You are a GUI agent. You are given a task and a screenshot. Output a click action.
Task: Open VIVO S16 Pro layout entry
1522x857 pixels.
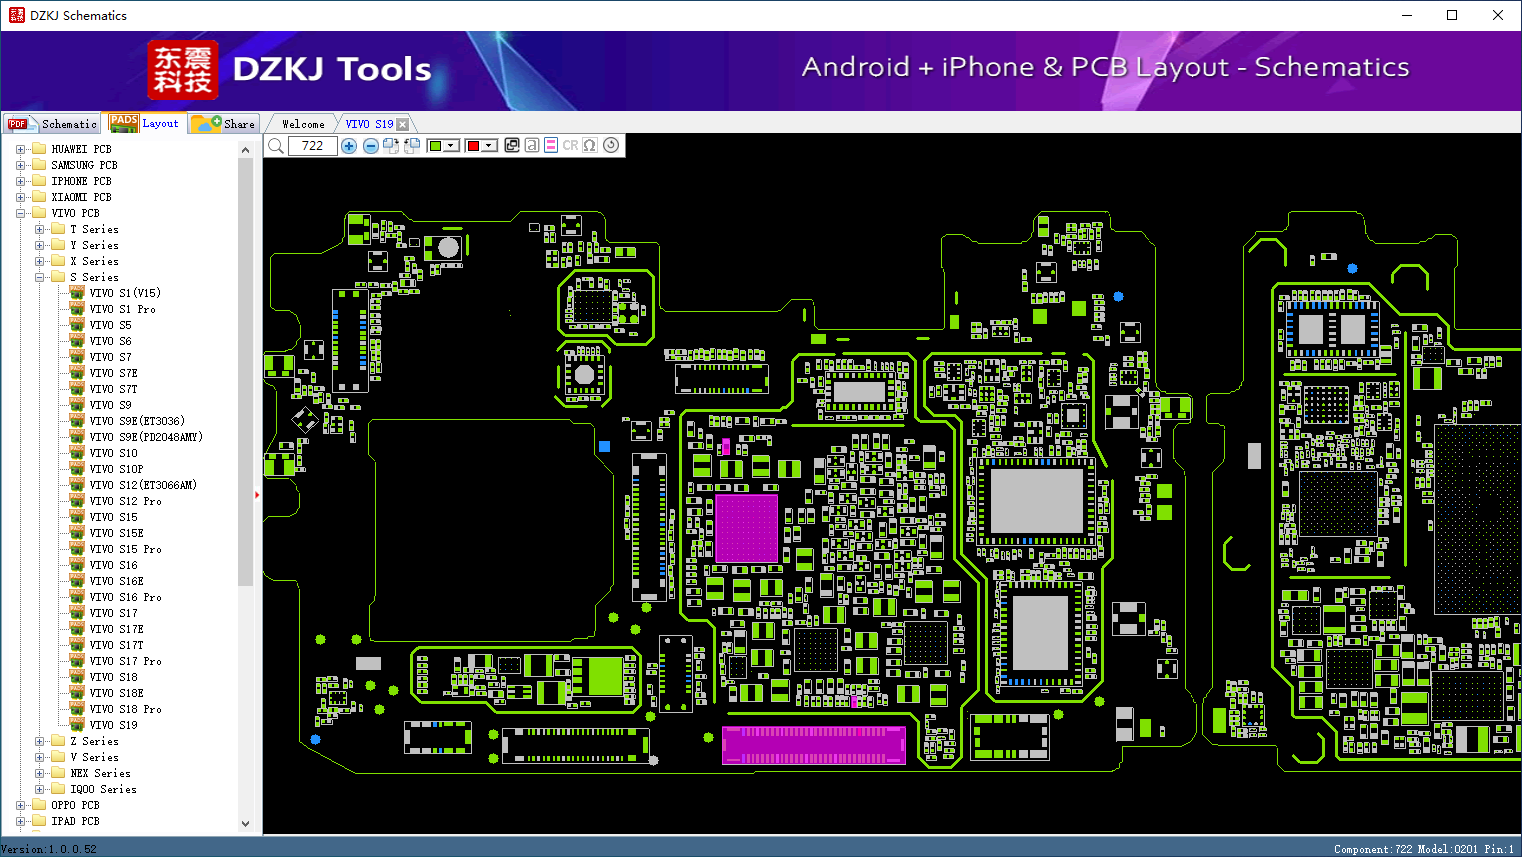tap(126, 597)
